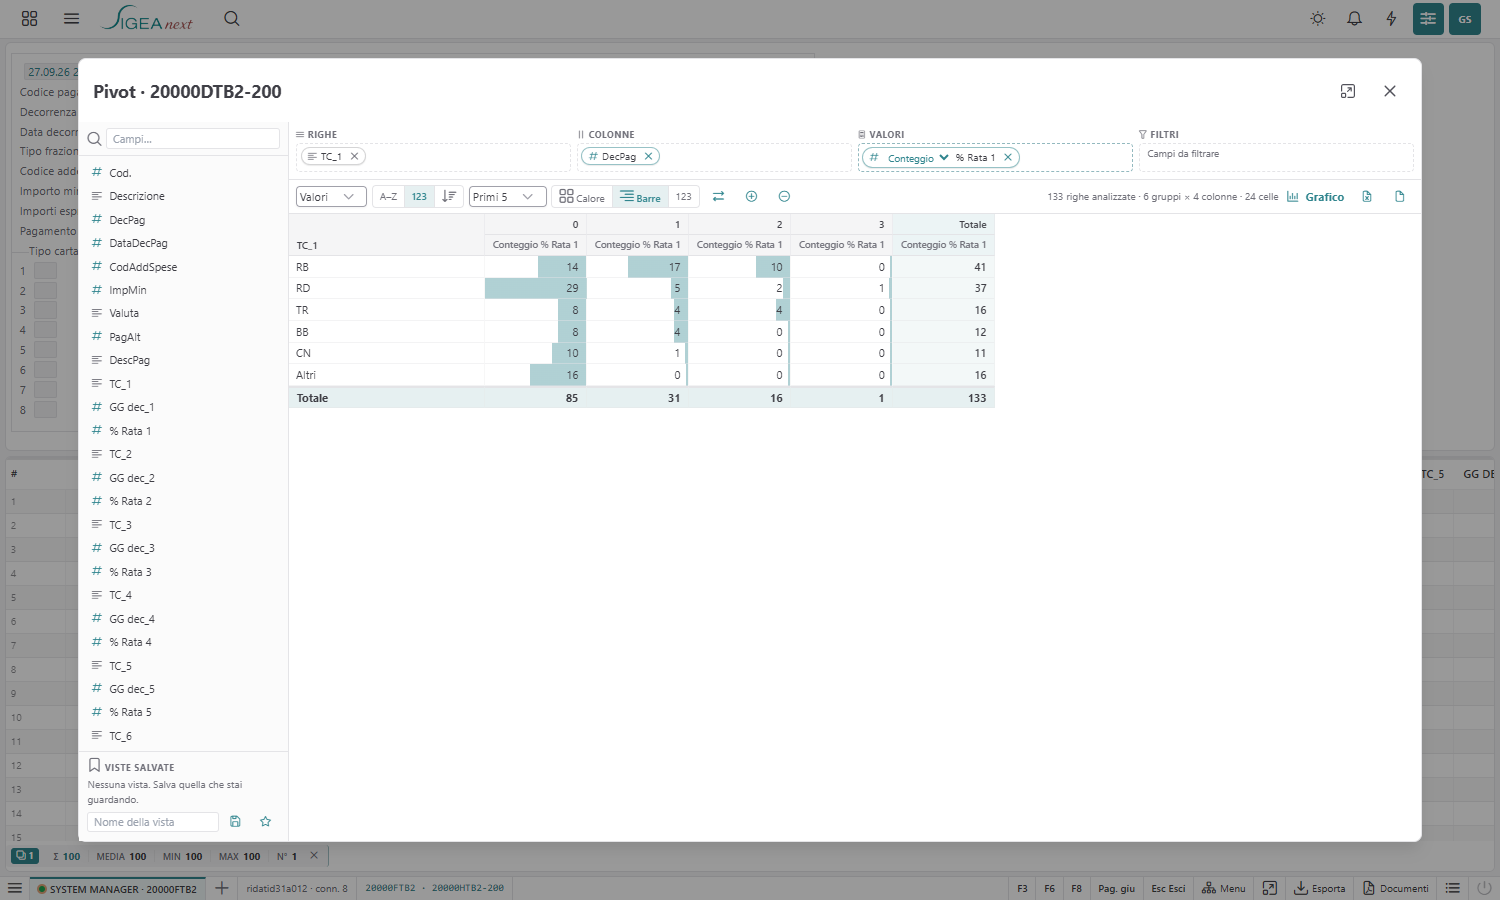Select plain 123 numbers display mode
The image size is (1500, 900).
click(684, 196)
